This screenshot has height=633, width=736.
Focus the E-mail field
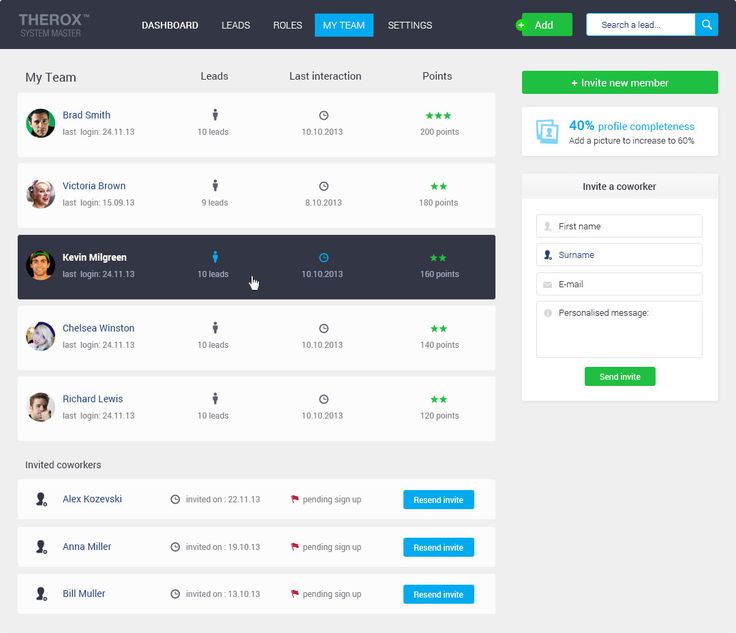619,284
